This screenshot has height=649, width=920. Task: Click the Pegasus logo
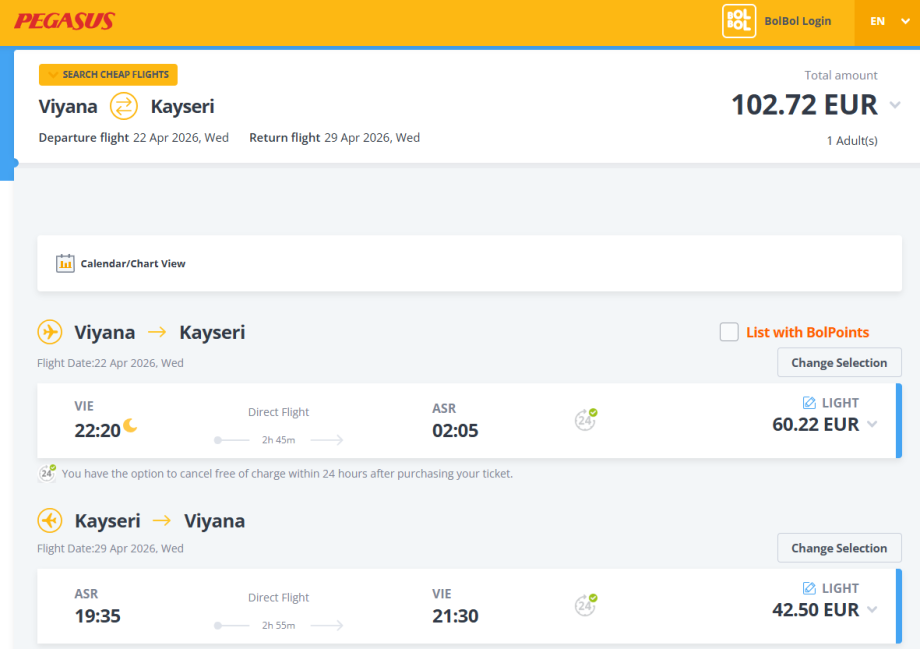click(x=64, y=21)
